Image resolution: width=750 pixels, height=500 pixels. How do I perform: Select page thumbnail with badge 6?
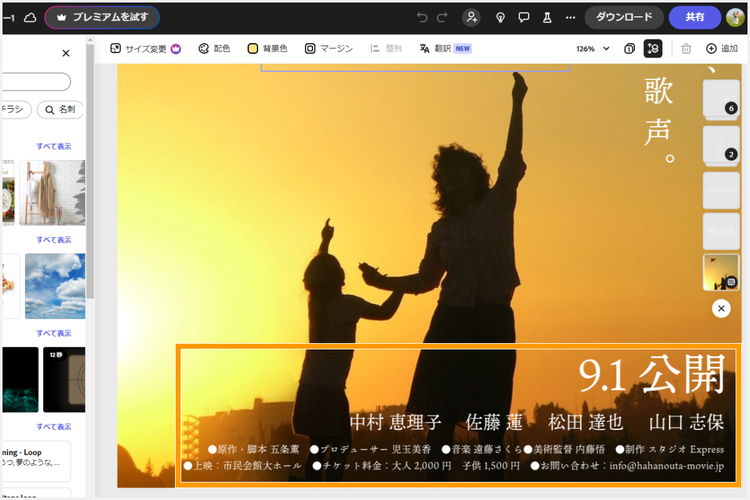721,99
